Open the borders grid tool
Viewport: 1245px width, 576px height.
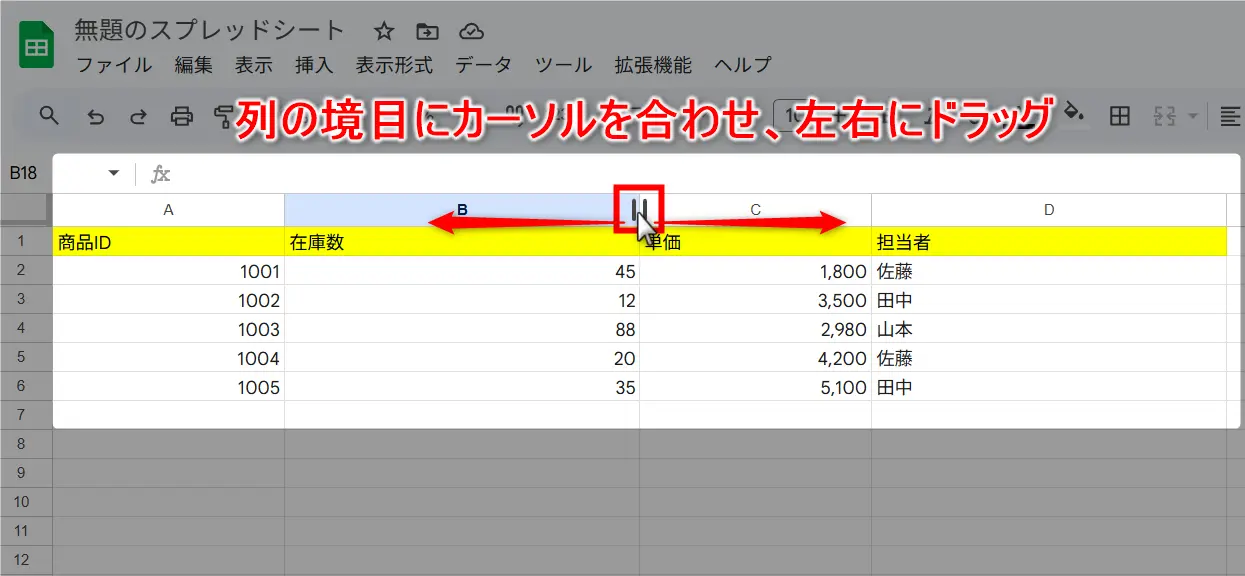click(1120, 116)
